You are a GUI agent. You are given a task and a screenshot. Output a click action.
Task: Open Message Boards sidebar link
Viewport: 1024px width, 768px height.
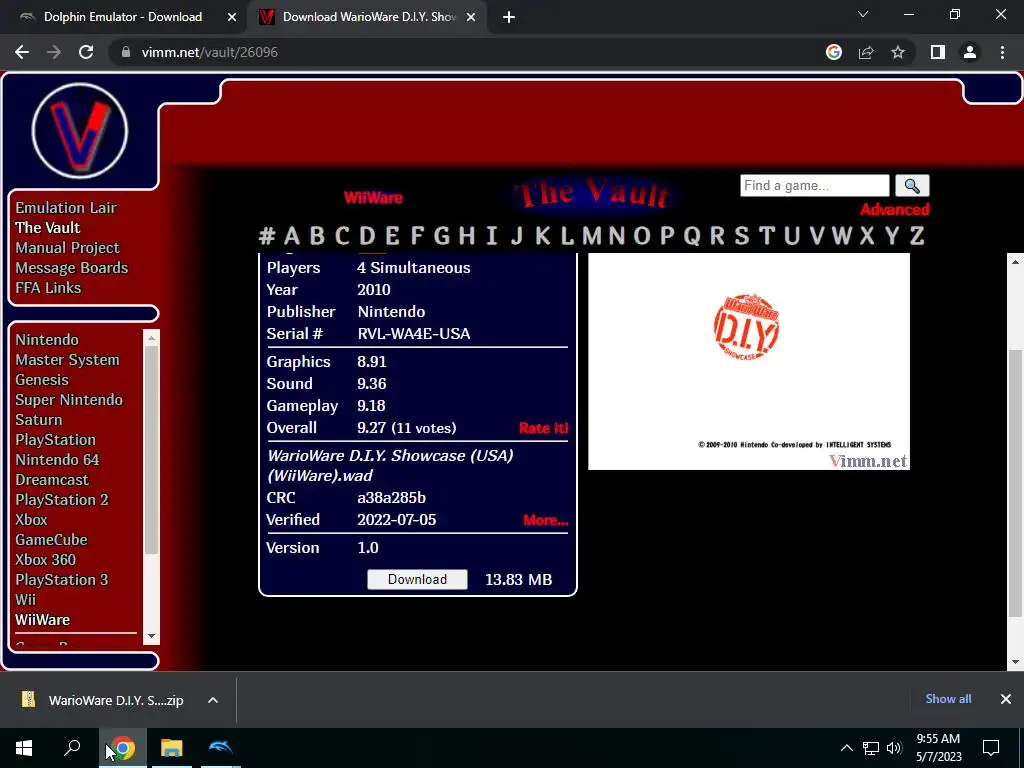click(x=72, y=268)
